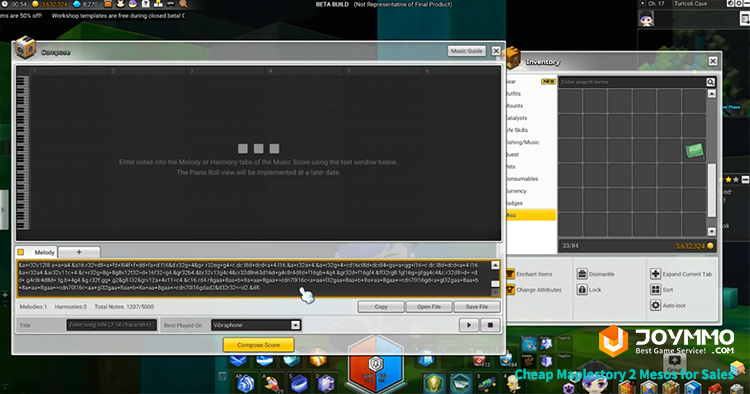
Task: Click the '33/84' inventory slot count
Action: (570, 246)
